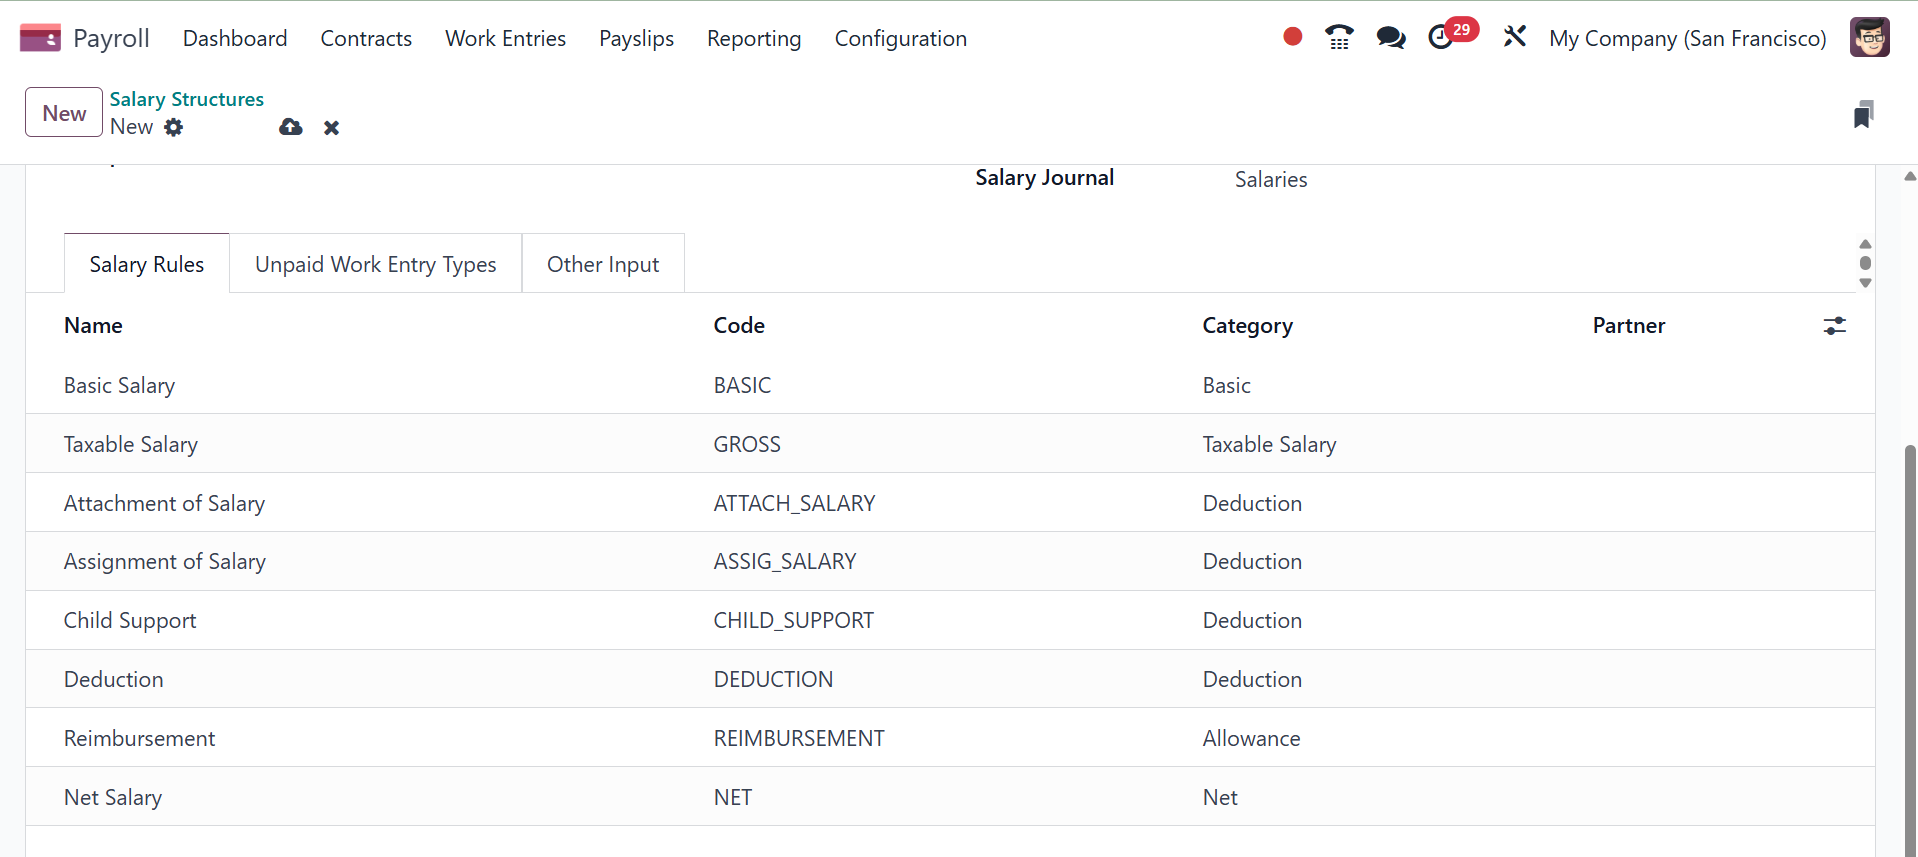Viewport: 1918px width, 857px height.
Task: Switch to the Other Input tab
Action: click(x=602, y=264)
